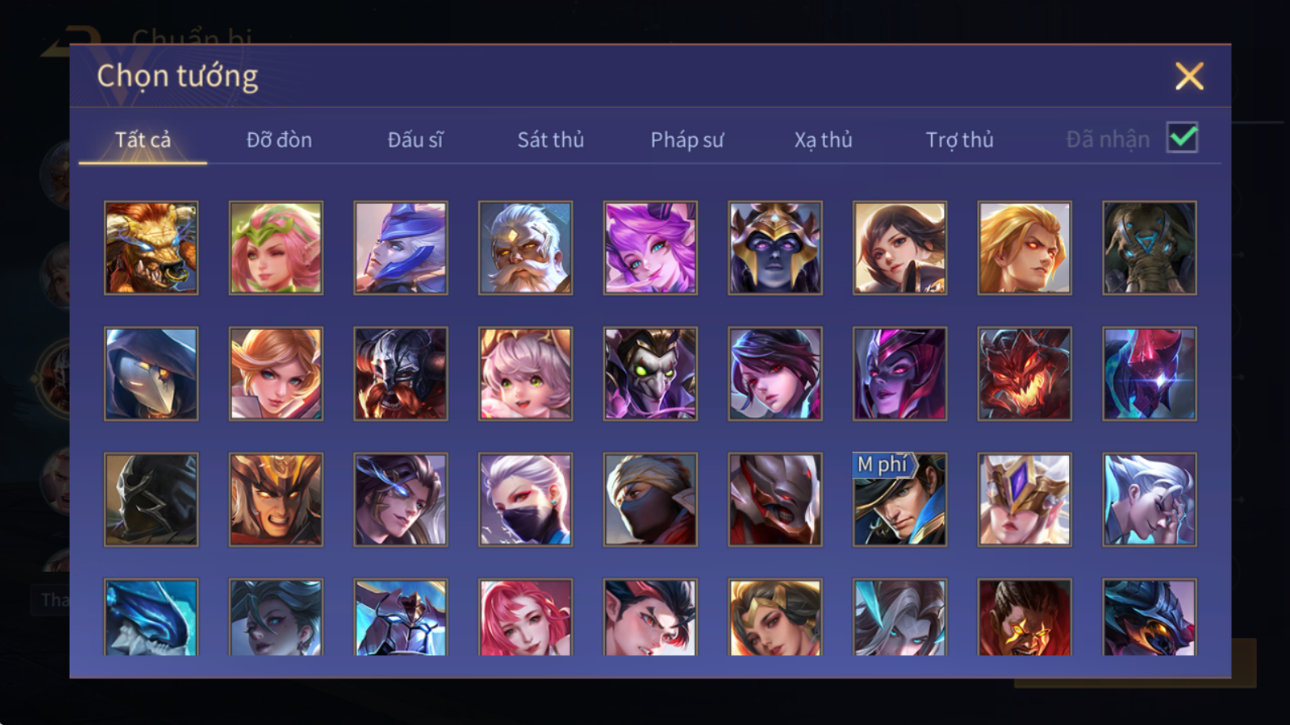
Task: Choose the red lava demon hero portrait
Action: 1024,374
